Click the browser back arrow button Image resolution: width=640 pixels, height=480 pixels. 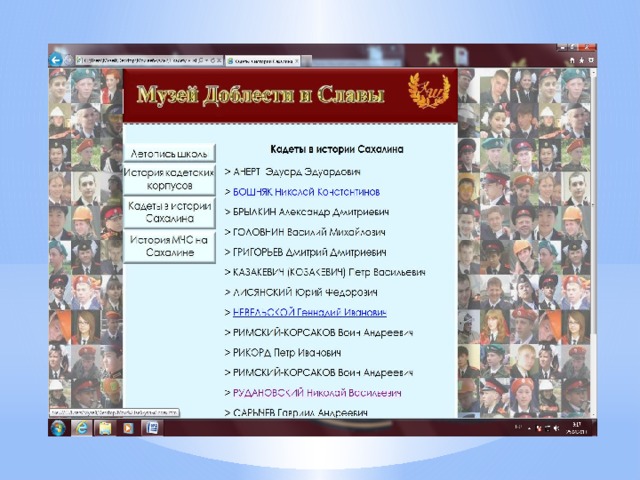(56, 60)
